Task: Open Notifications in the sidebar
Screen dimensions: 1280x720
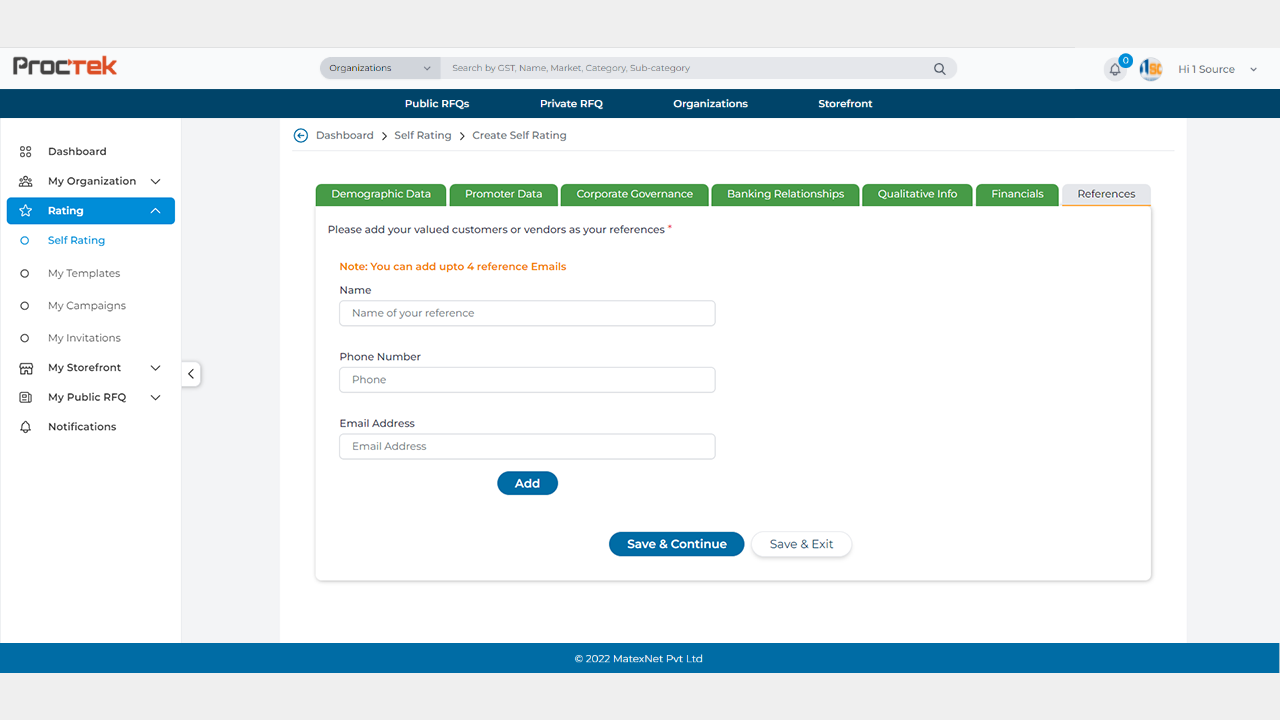Action: 82,427
